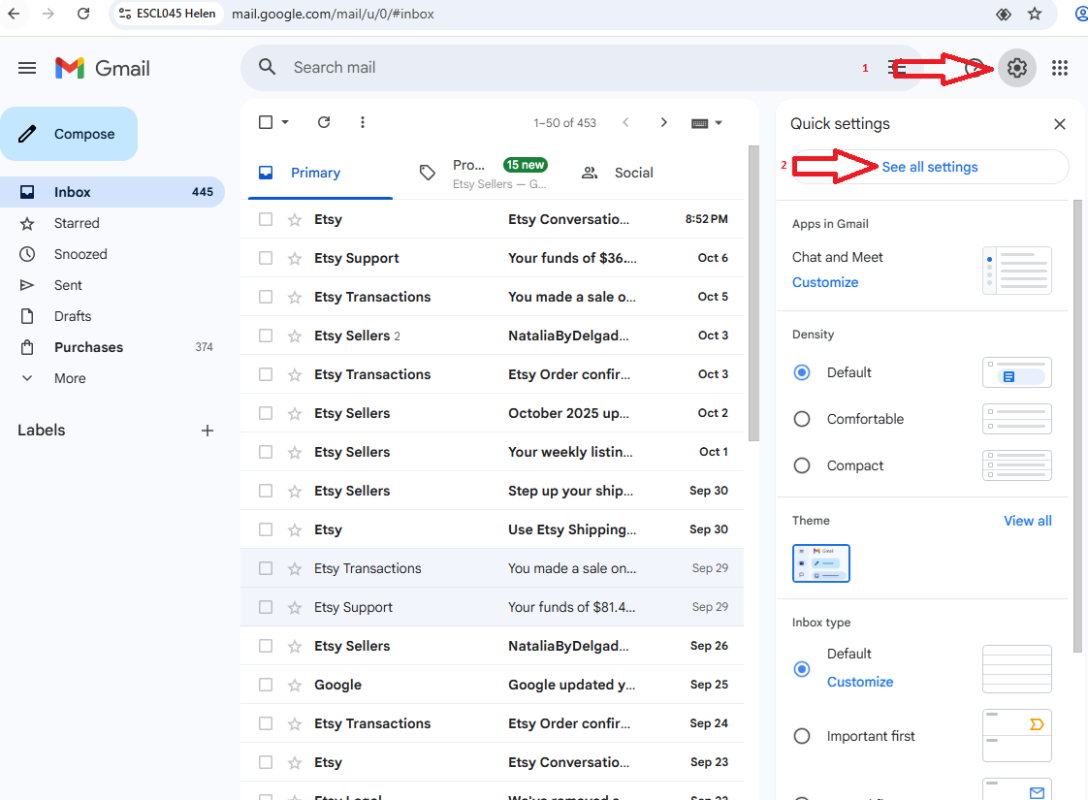
Task: Open the input tools keyboard dropdown
Action: tap(707, 123)
